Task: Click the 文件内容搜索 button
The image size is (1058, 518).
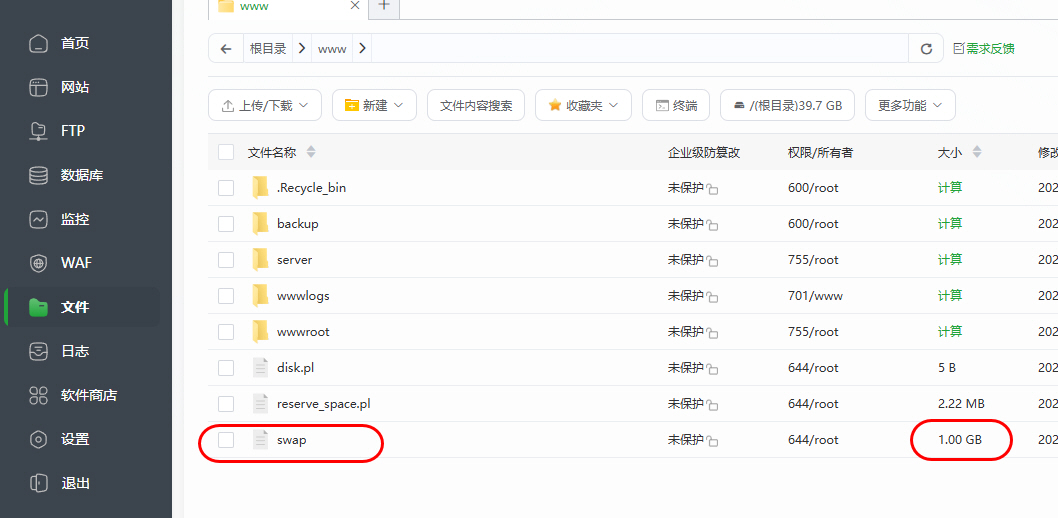Action: pyautogui.click(x=476, y=105)
